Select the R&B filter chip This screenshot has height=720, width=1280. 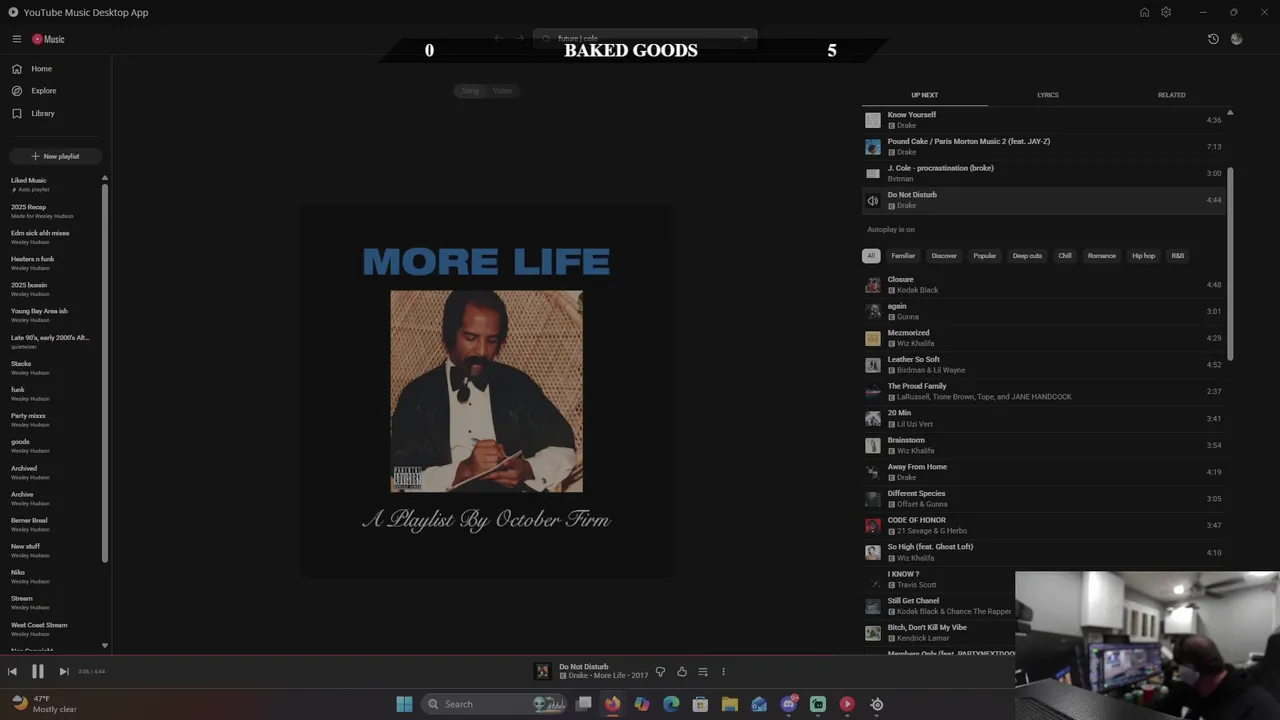tap(1178, 256)
